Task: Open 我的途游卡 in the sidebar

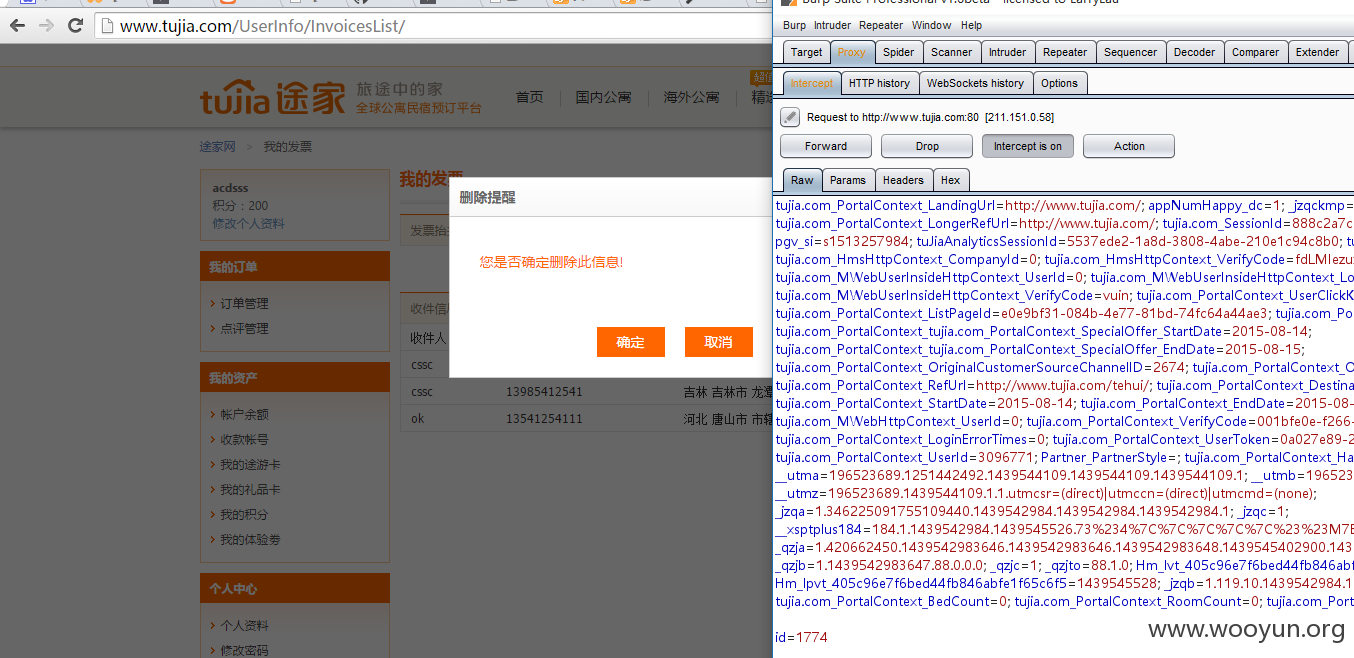Action: tap(250, 465)
